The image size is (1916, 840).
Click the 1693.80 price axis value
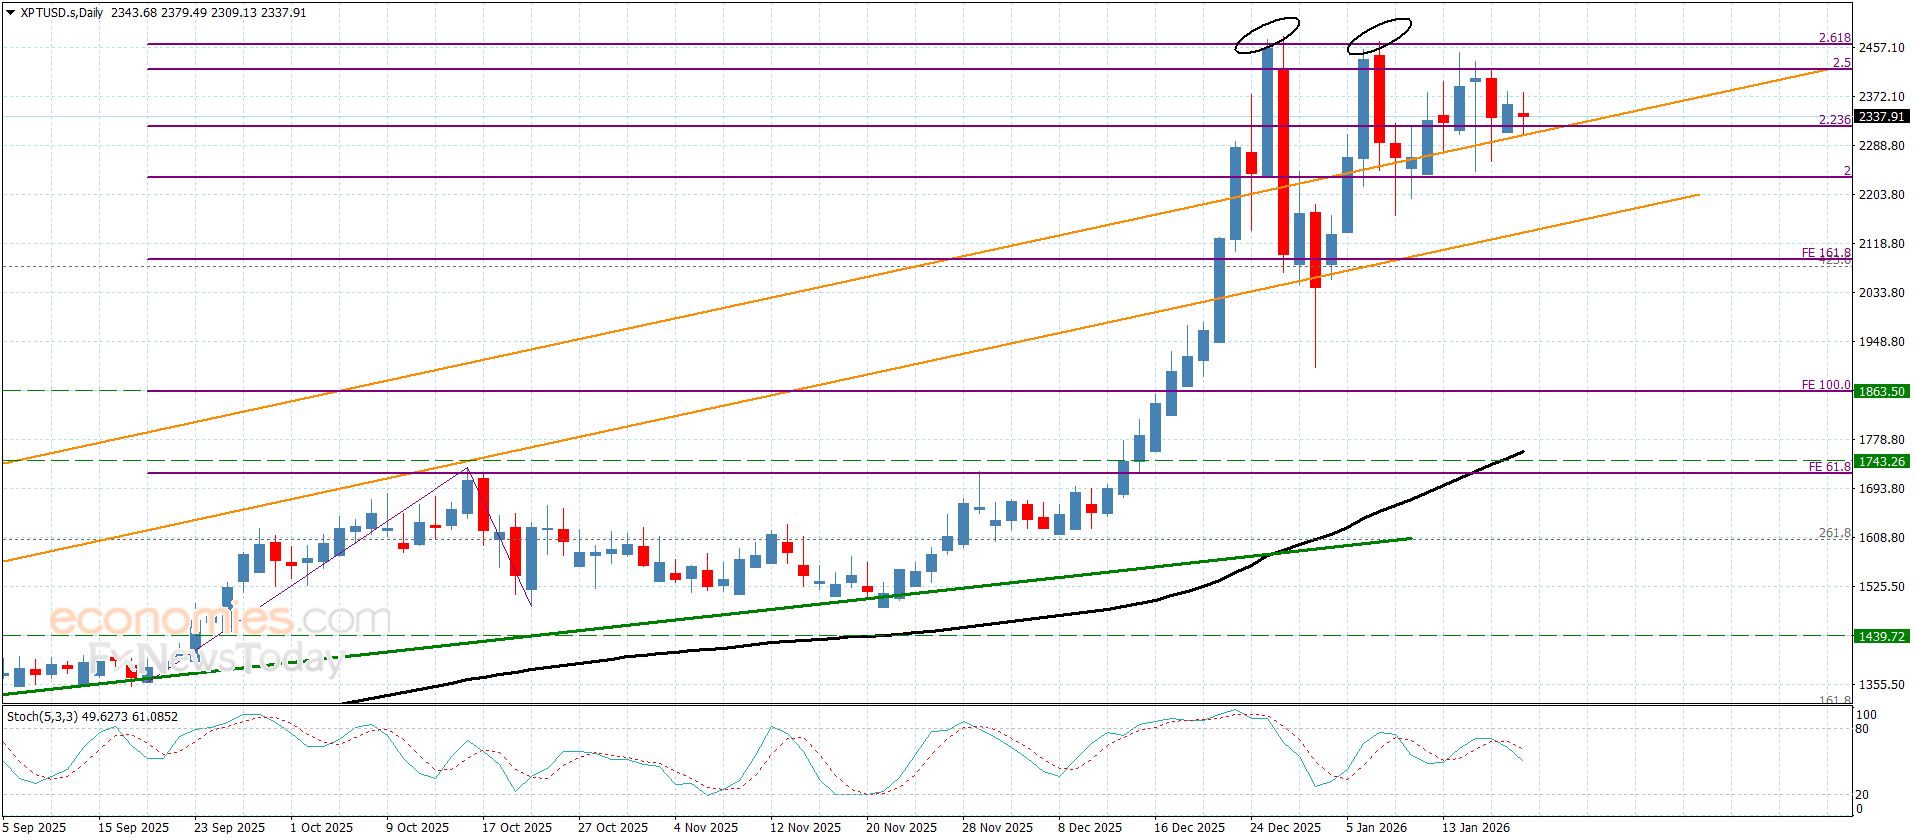(x=1882, y=489)
